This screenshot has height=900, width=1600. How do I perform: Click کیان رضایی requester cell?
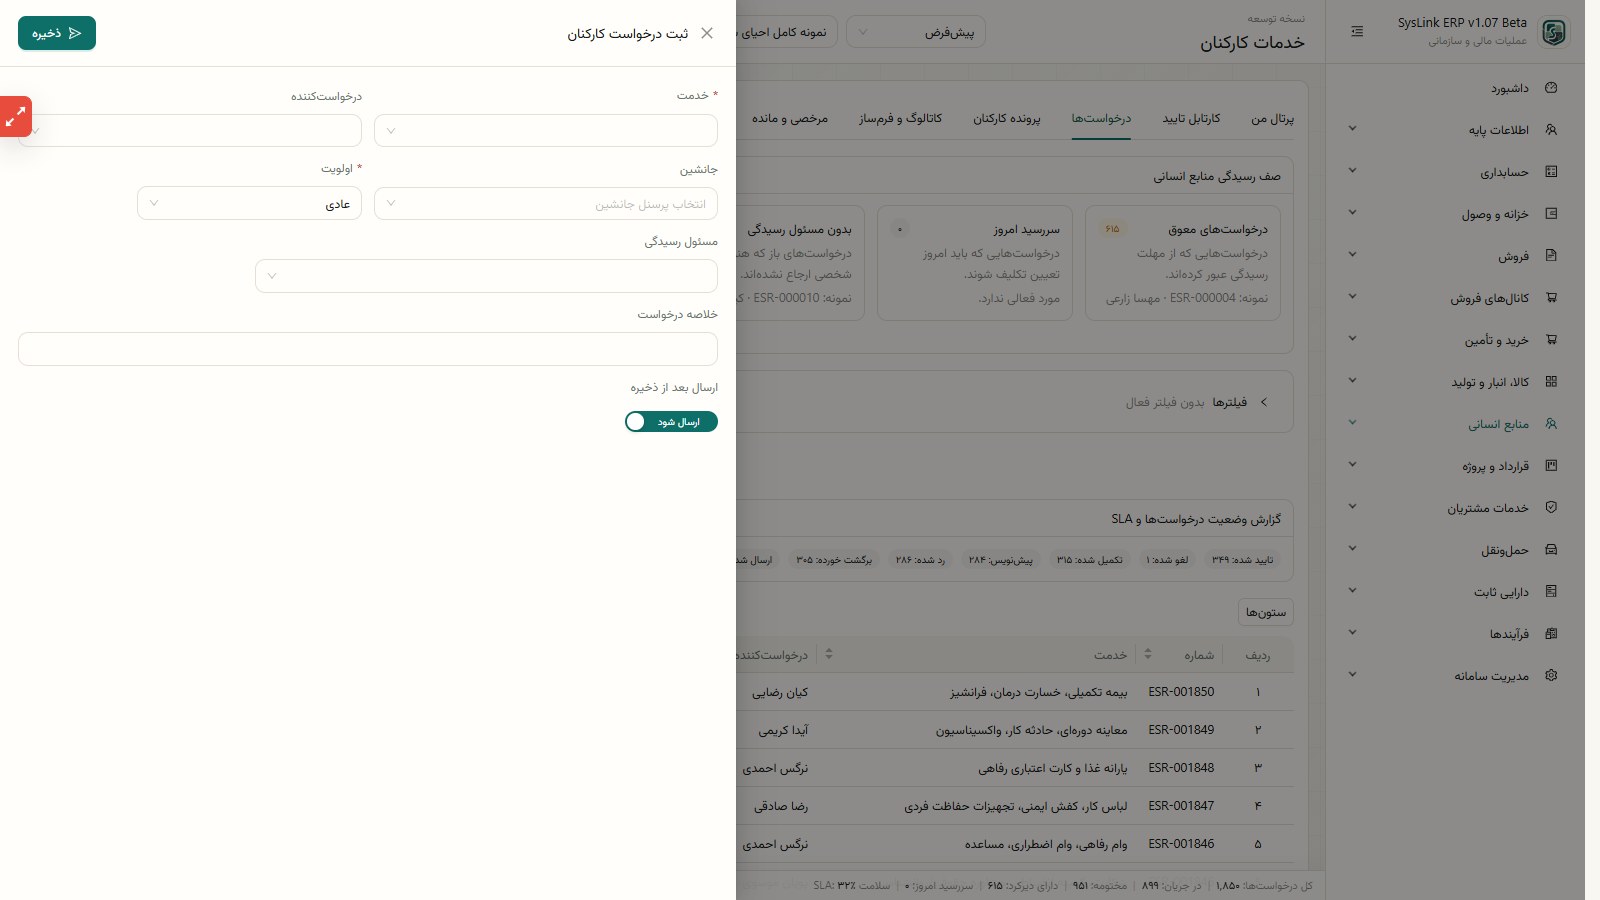tap(780, 692)
